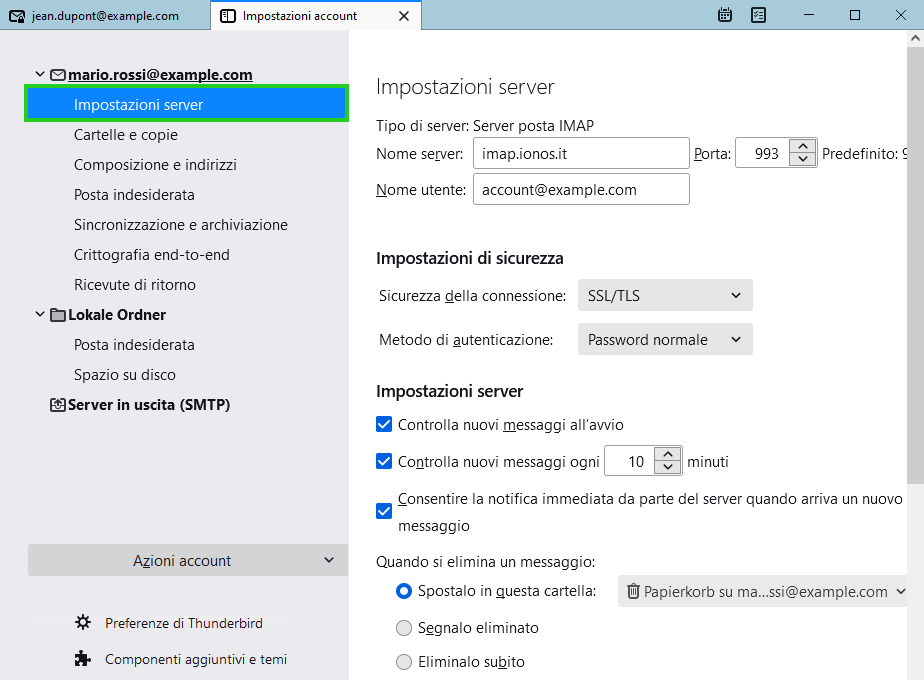Open Cartelle e copie settings
The height and width of the screenshot is (680, 924).
tap(126, 135)
